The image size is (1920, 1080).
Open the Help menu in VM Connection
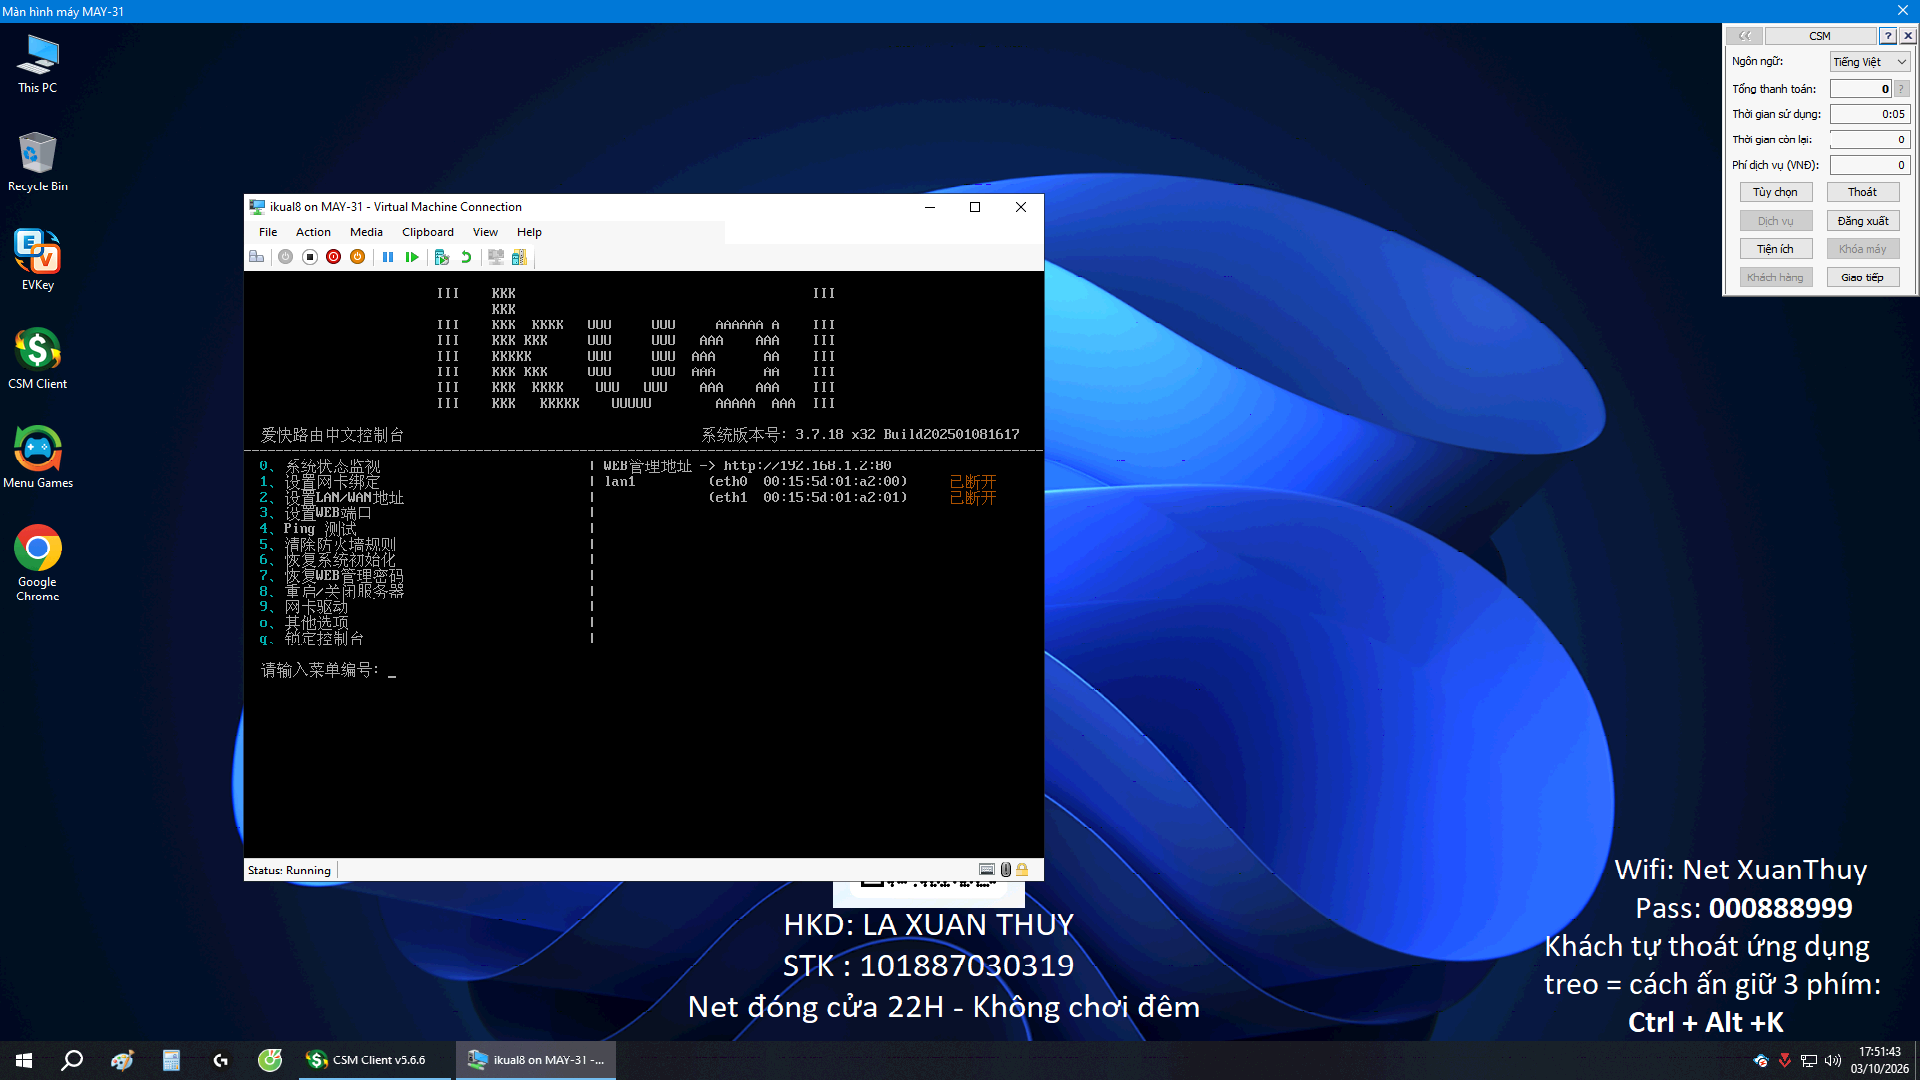[x=529, y=232]
